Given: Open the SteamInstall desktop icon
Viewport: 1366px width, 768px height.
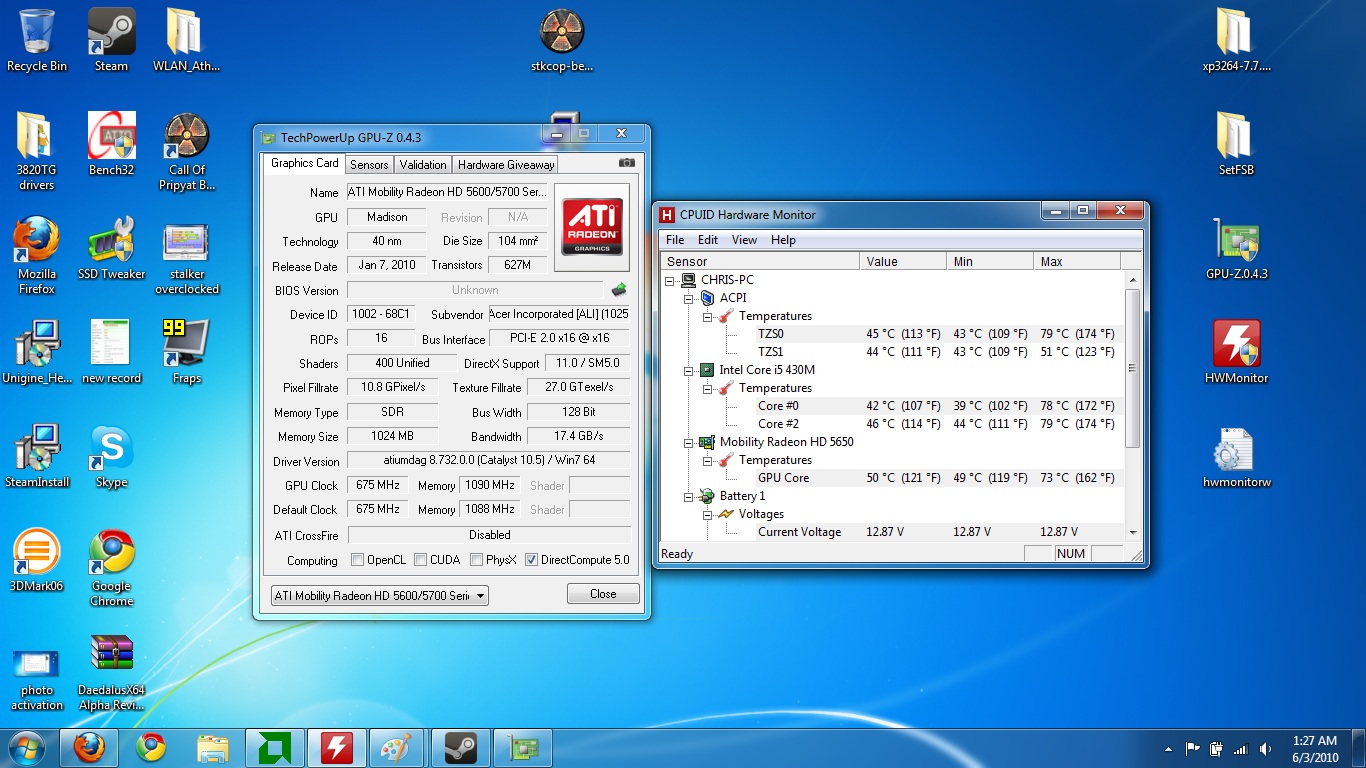Looking at the screenshot, I should 37,456.
